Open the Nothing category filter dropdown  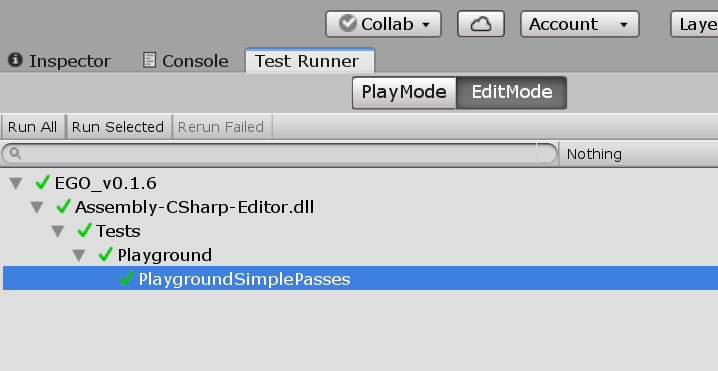tap(638, 154)
